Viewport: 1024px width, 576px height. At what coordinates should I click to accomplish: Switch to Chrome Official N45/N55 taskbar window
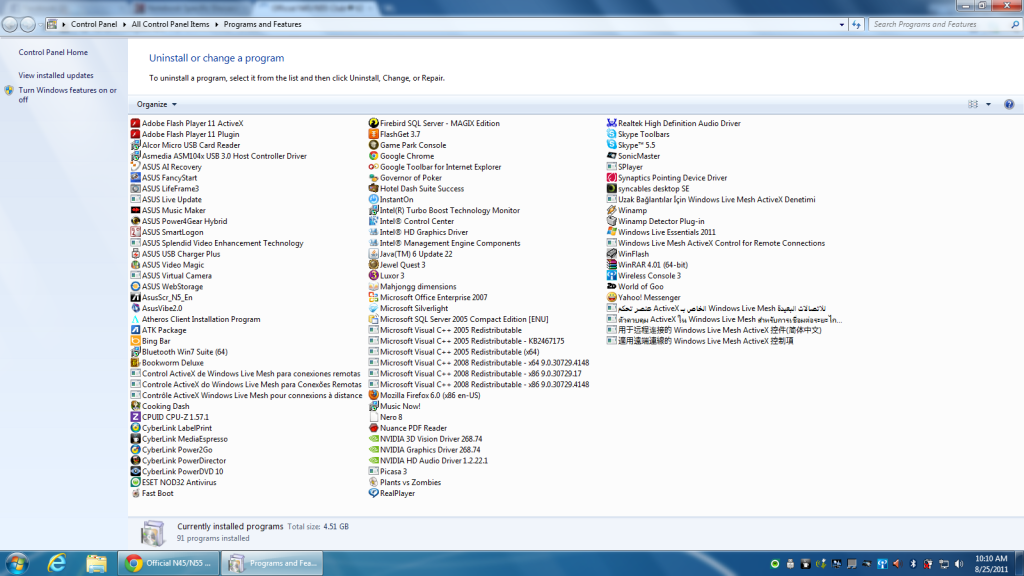coord(168,563)
